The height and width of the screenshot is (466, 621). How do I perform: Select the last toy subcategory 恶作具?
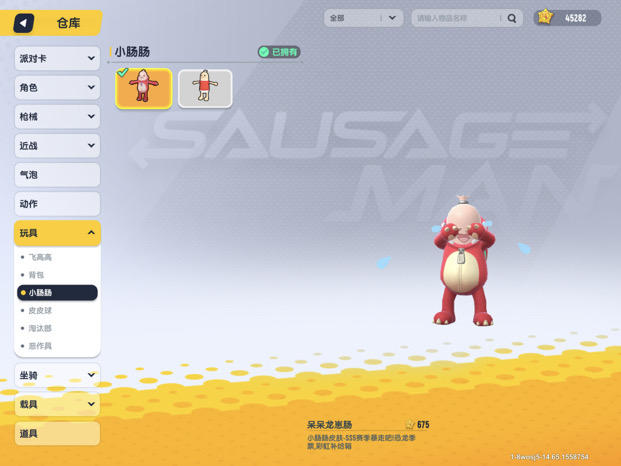tap(40, 346)
